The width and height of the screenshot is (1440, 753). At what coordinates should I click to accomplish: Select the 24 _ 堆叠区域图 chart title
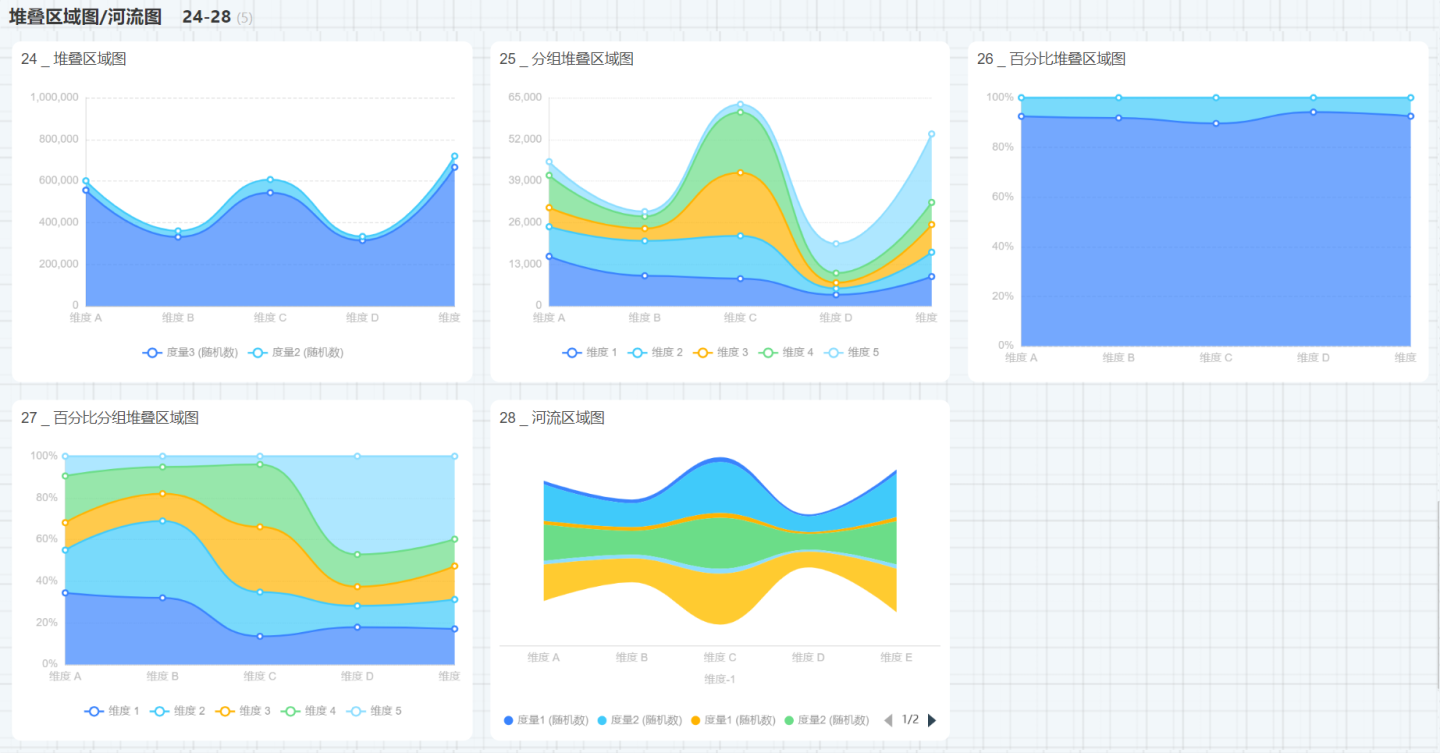(74, 59)
